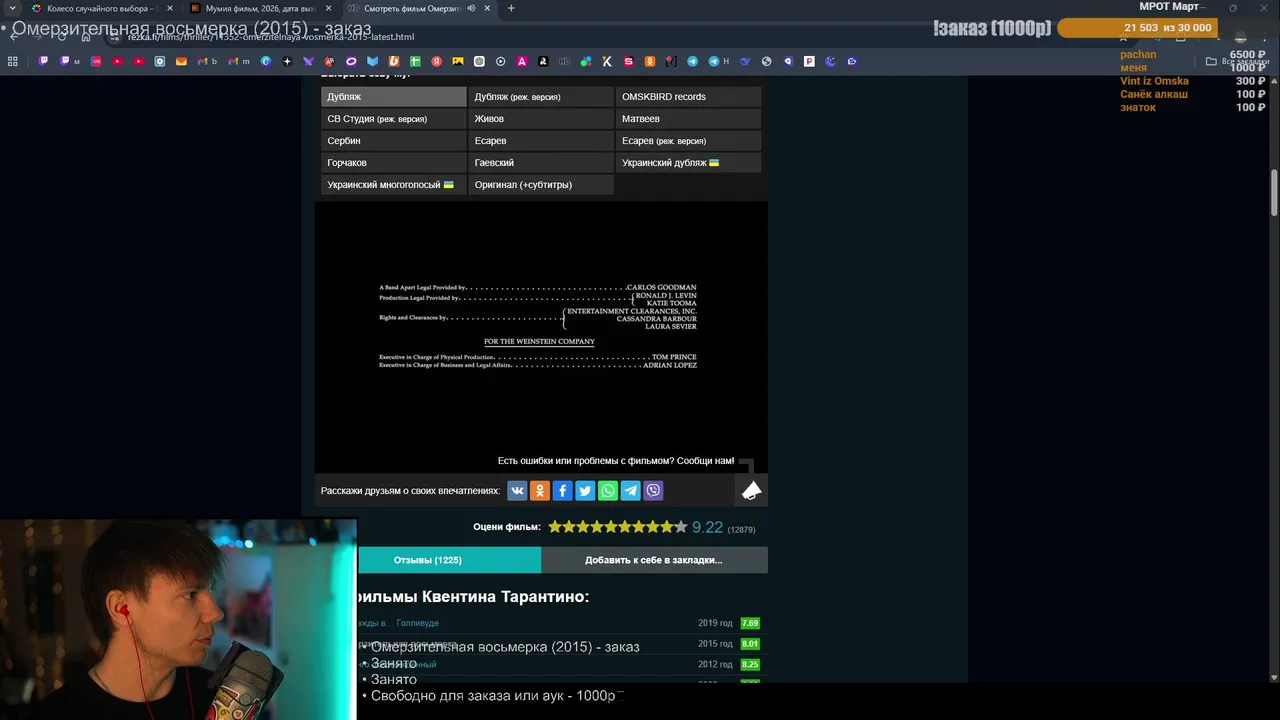
Task: Click the 9.22 film rating value
Action: 707,527
